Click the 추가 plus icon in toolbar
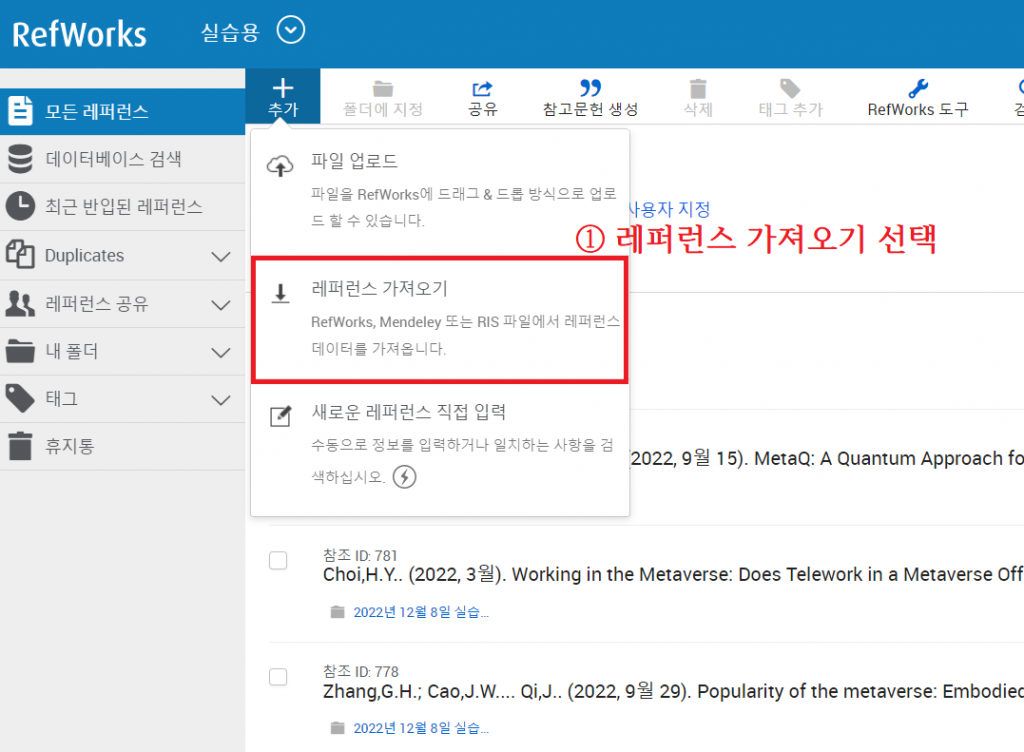 pos(283,88)
